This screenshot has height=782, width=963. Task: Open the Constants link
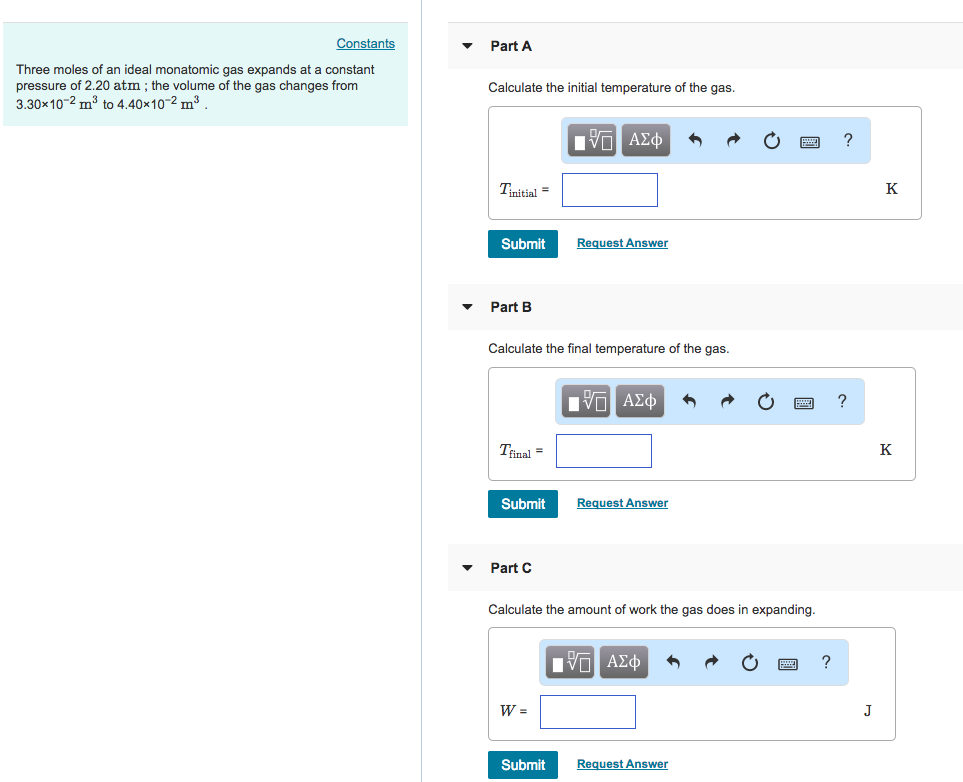click(x=365, y=43)
